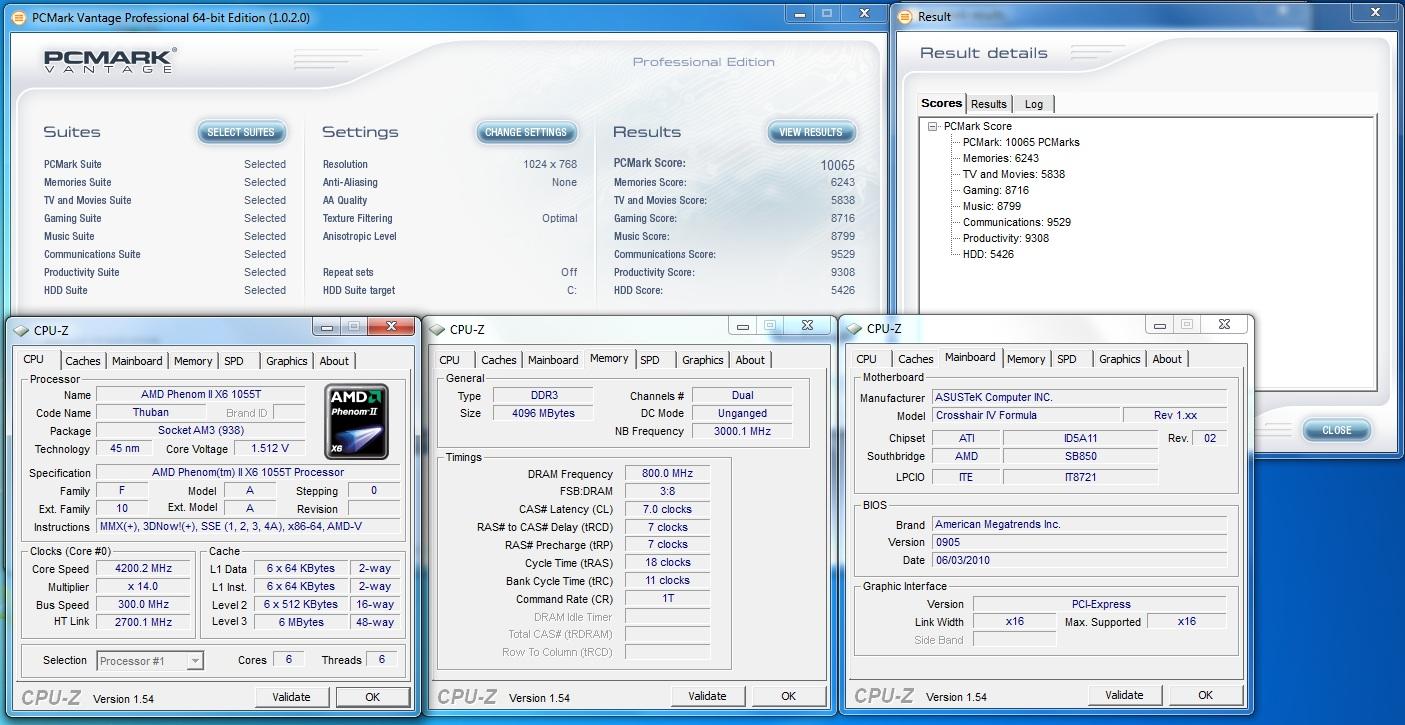The height and width of the screenshot is (725, 1405).
Task: Click the Core Speed value 4200.2 MHz
Action: tap(144, 568)
